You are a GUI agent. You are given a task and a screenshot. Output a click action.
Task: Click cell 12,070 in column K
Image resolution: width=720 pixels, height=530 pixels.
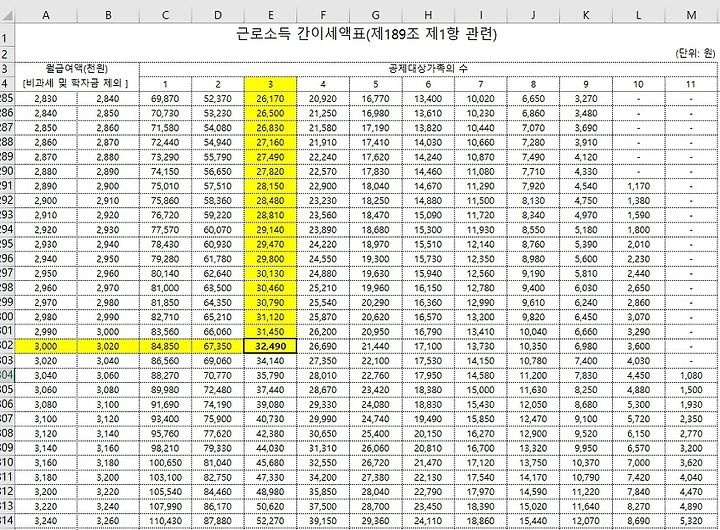586,521
